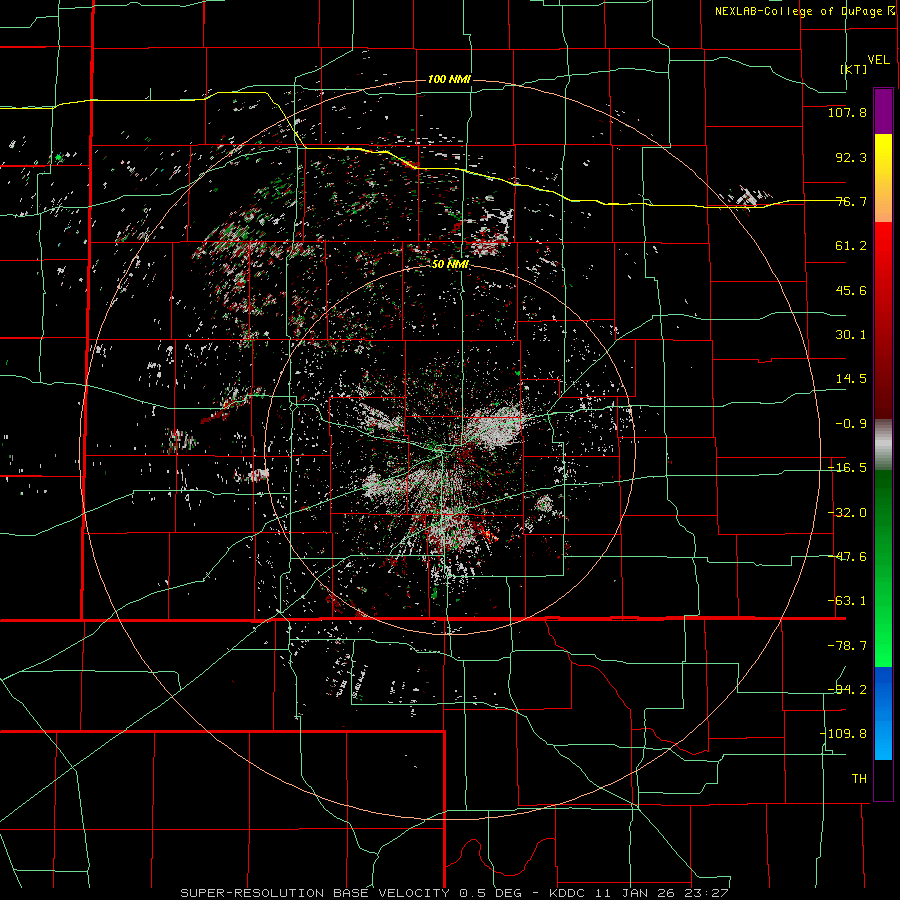Image resolution: width=900 pixels, height=900 pixels.
Task: Click the -63.1 velocity scale label
Action: pyautogui.click(x=847, y=601)
